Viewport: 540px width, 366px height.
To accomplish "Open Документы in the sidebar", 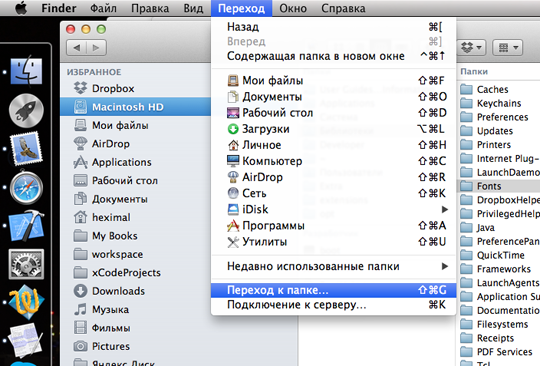I will 135,199.
